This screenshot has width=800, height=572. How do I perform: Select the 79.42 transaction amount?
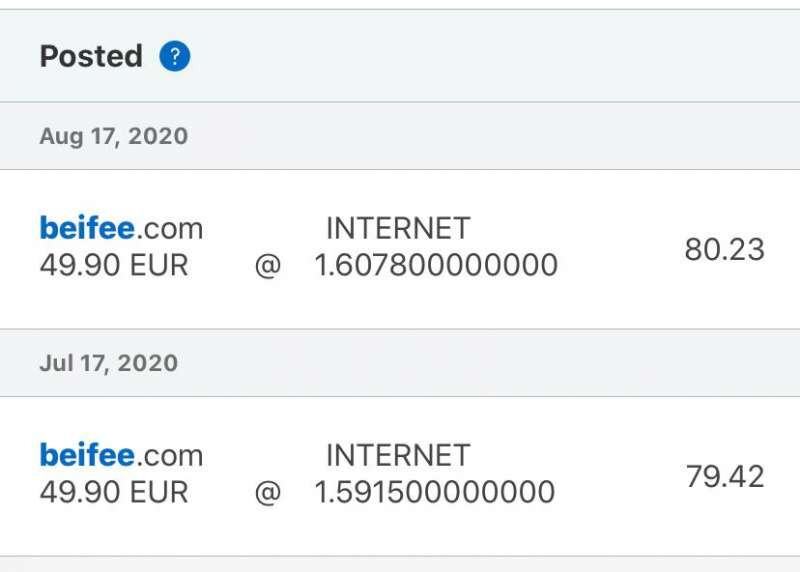(x=724, y=477)
